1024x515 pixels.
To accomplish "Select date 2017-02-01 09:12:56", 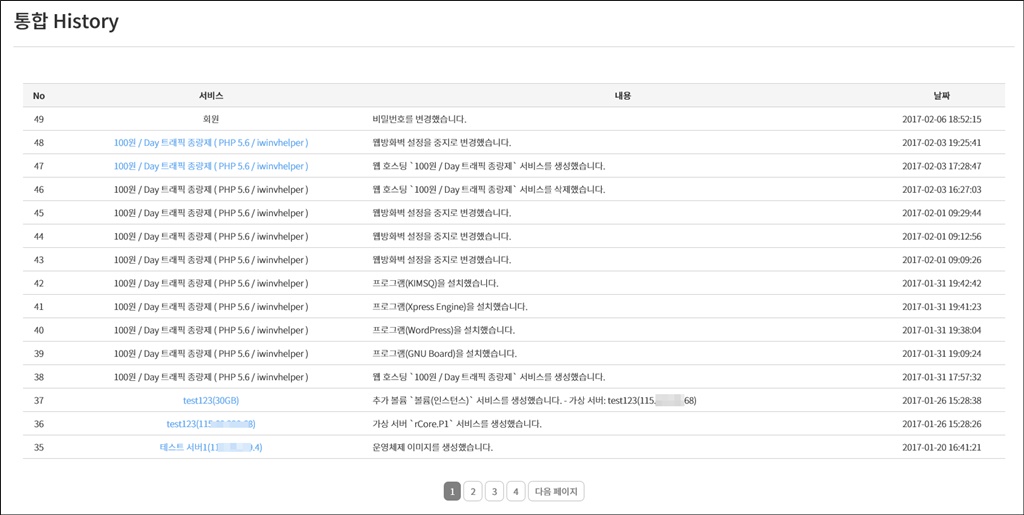I will [942, 236].
